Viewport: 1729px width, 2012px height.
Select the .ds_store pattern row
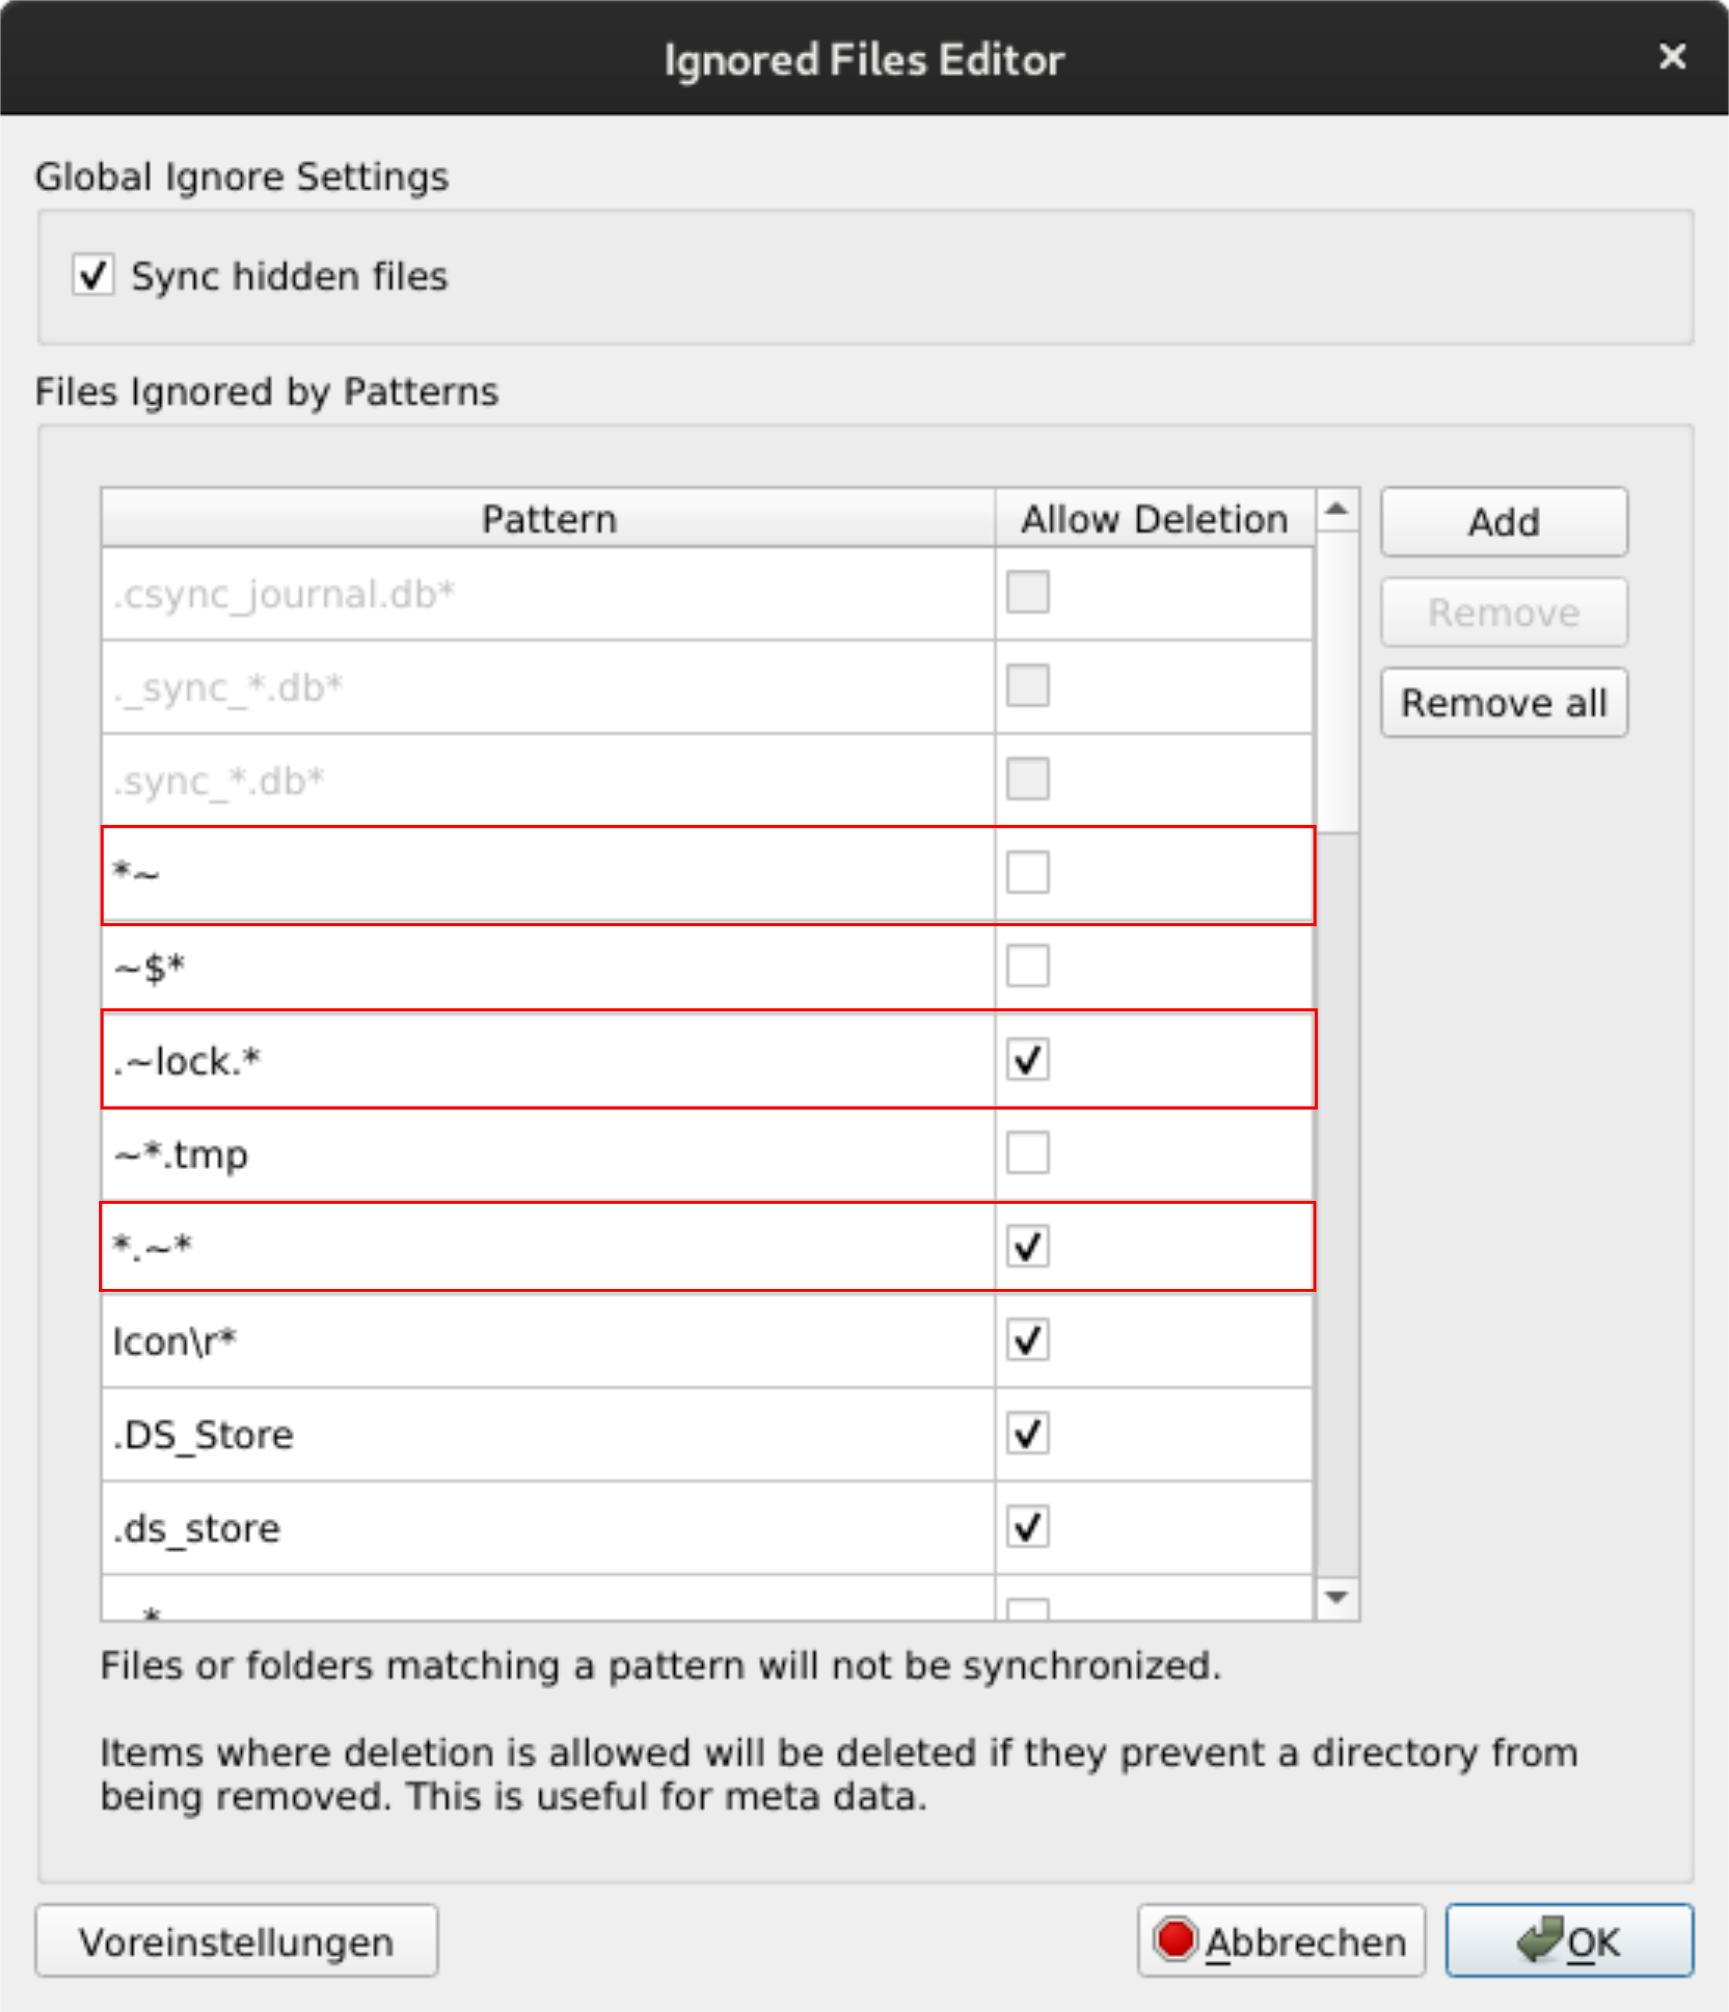tap(707, 1528)
